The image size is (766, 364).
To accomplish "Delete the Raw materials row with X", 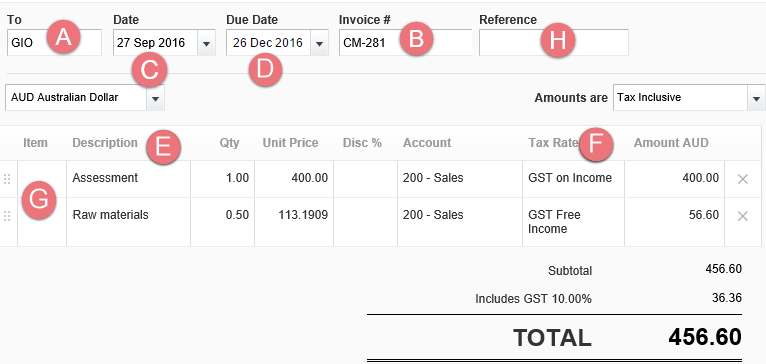I will tap(743, 216).
